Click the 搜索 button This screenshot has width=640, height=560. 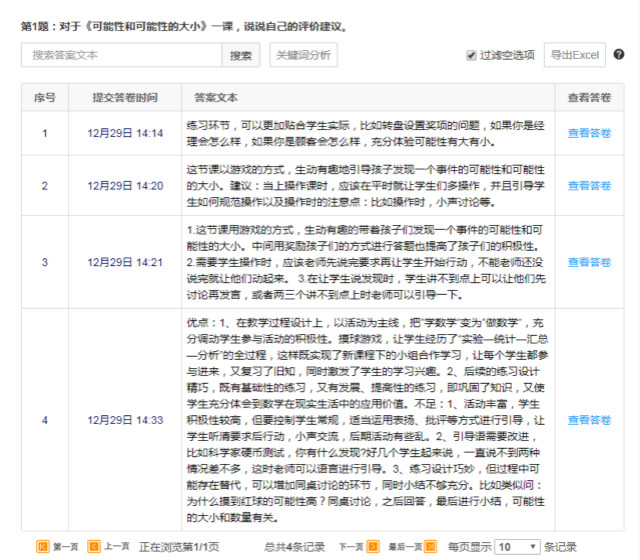[241, 55]
